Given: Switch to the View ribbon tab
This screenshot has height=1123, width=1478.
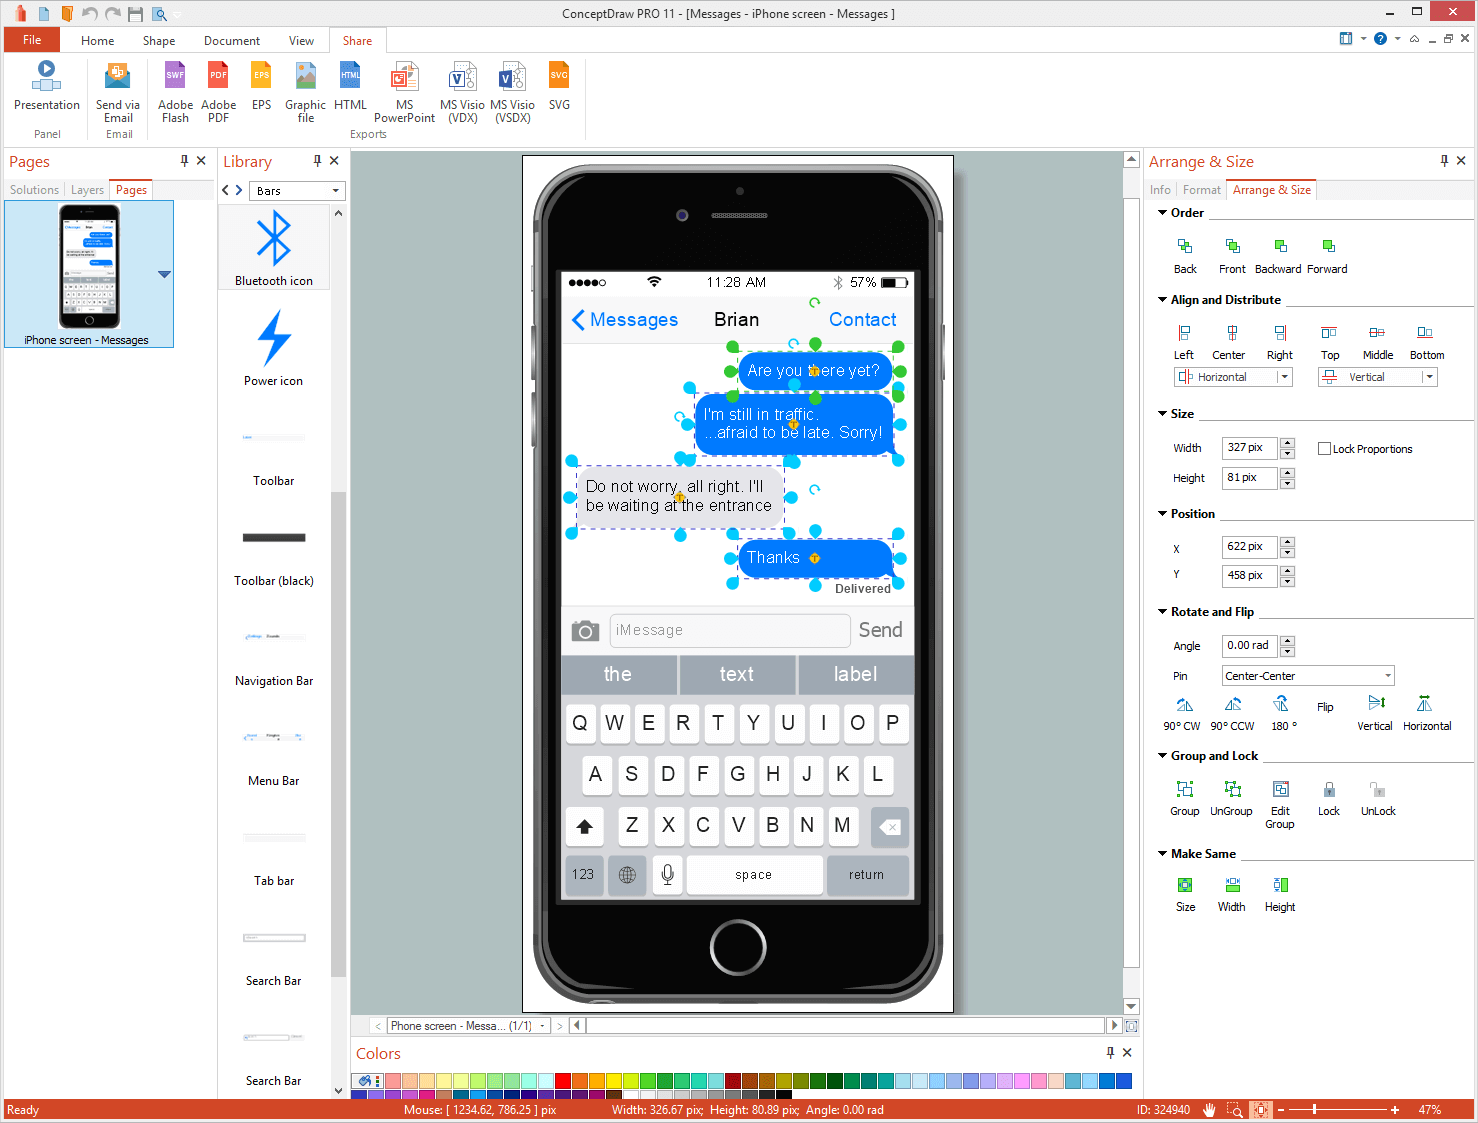Looking at the screenshot, I should [x=301, y=41].
